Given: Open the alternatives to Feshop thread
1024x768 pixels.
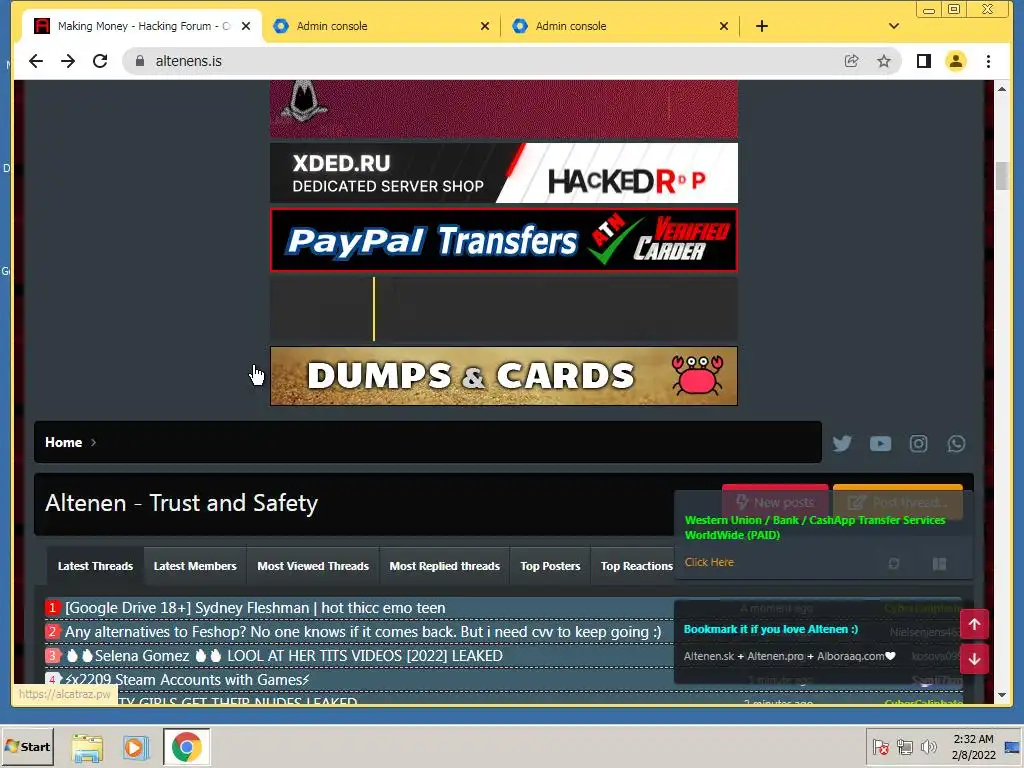Looking at the screenshot, I should click(362, 632).
